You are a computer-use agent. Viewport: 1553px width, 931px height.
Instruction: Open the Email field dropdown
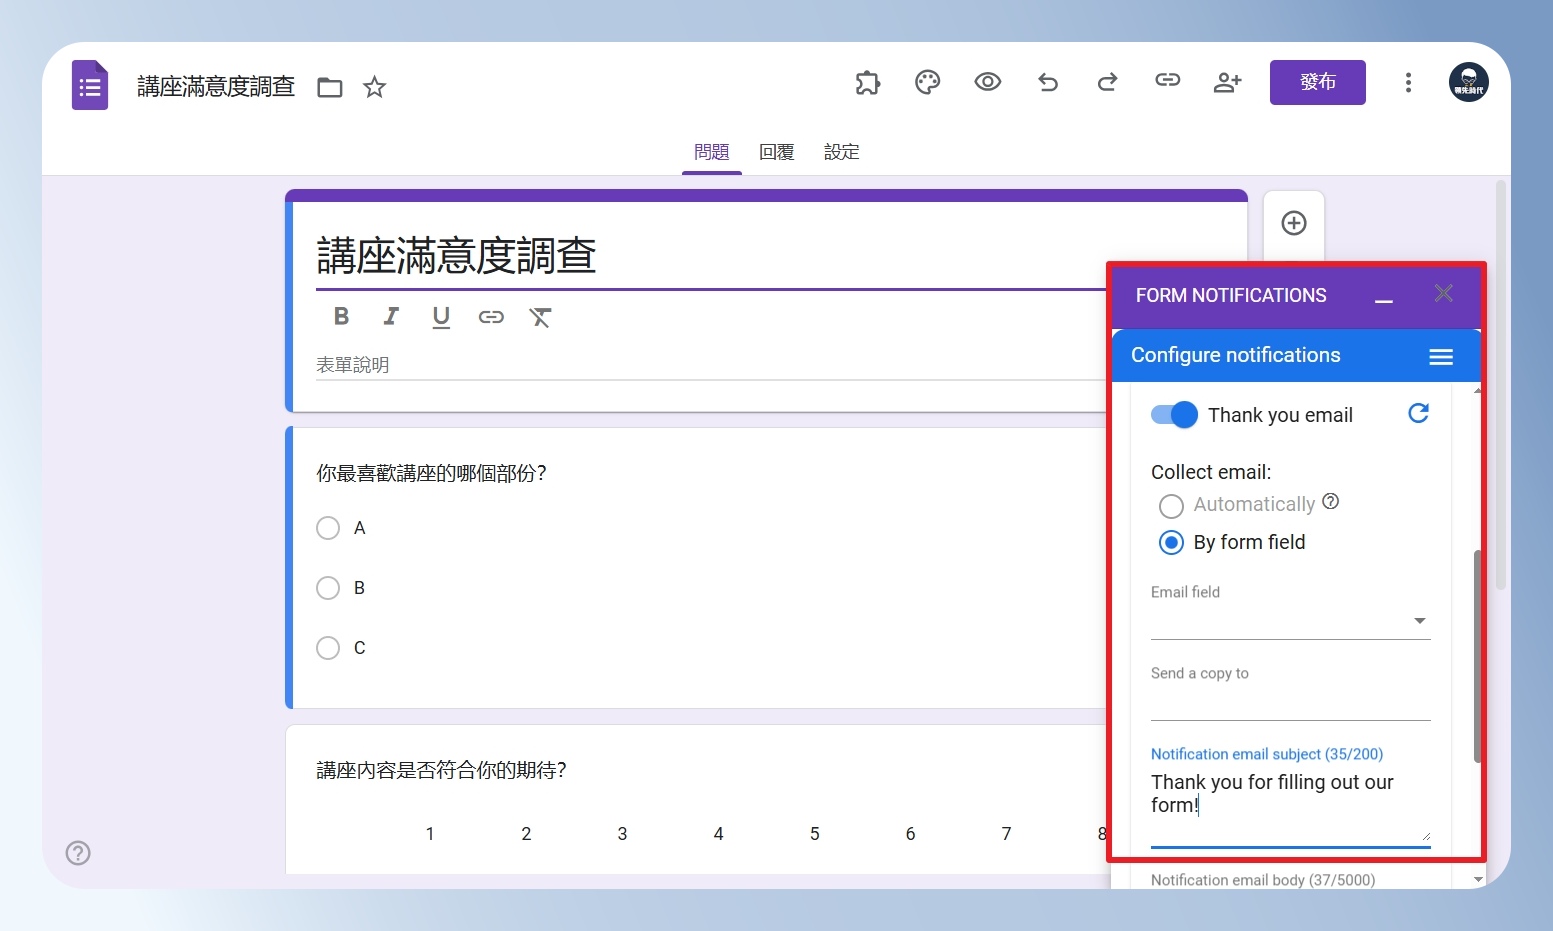[1291, 621]
